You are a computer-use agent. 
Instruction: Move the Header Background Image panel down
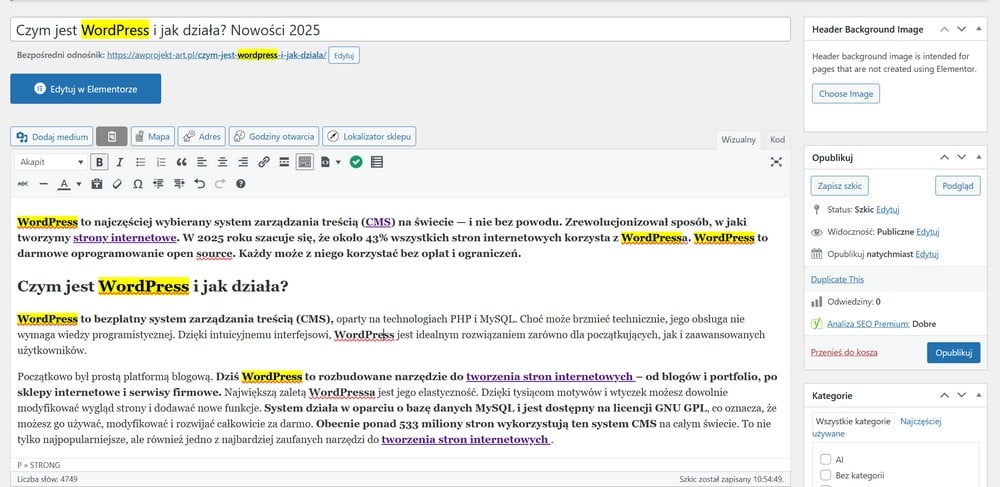(962, 29)
